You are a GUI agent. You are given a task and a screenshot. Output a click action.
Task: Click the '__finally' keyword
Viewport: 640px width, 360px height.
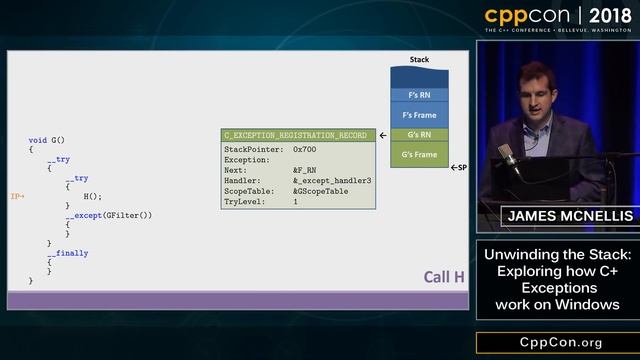68,253
